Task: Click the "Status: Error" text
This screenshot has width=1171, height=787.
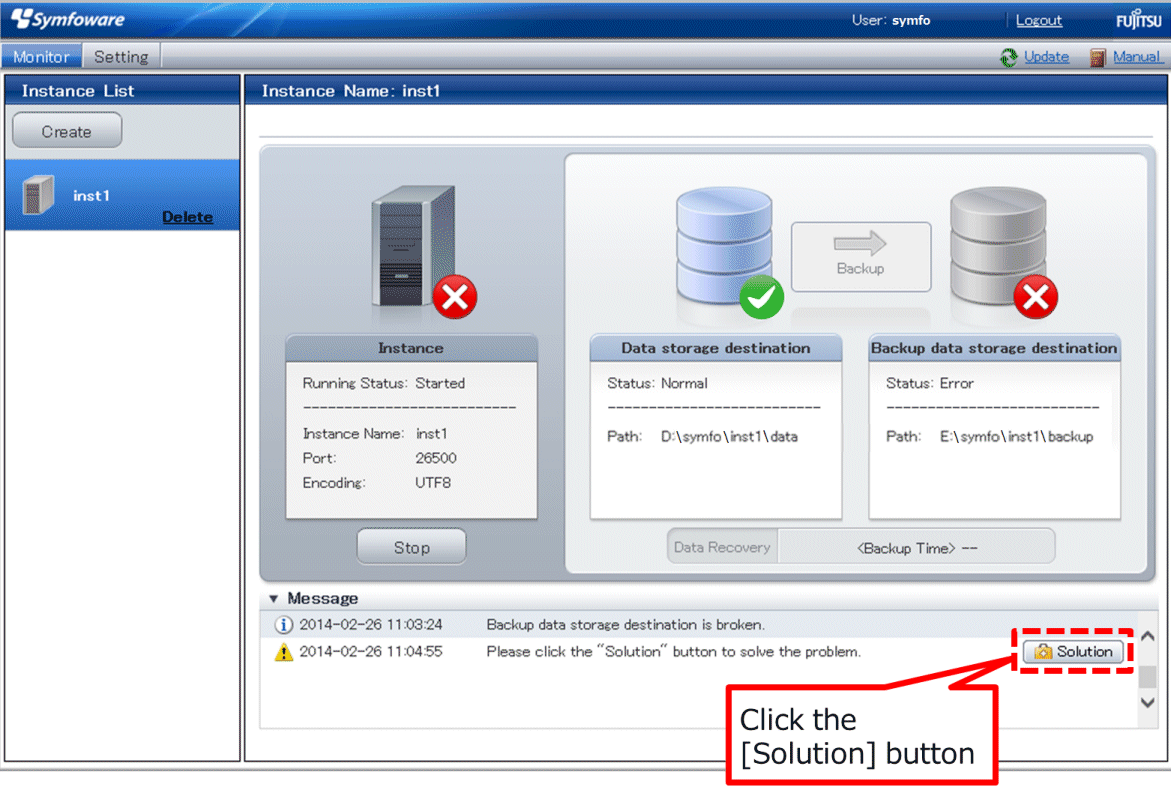Action: pos(930,383)
